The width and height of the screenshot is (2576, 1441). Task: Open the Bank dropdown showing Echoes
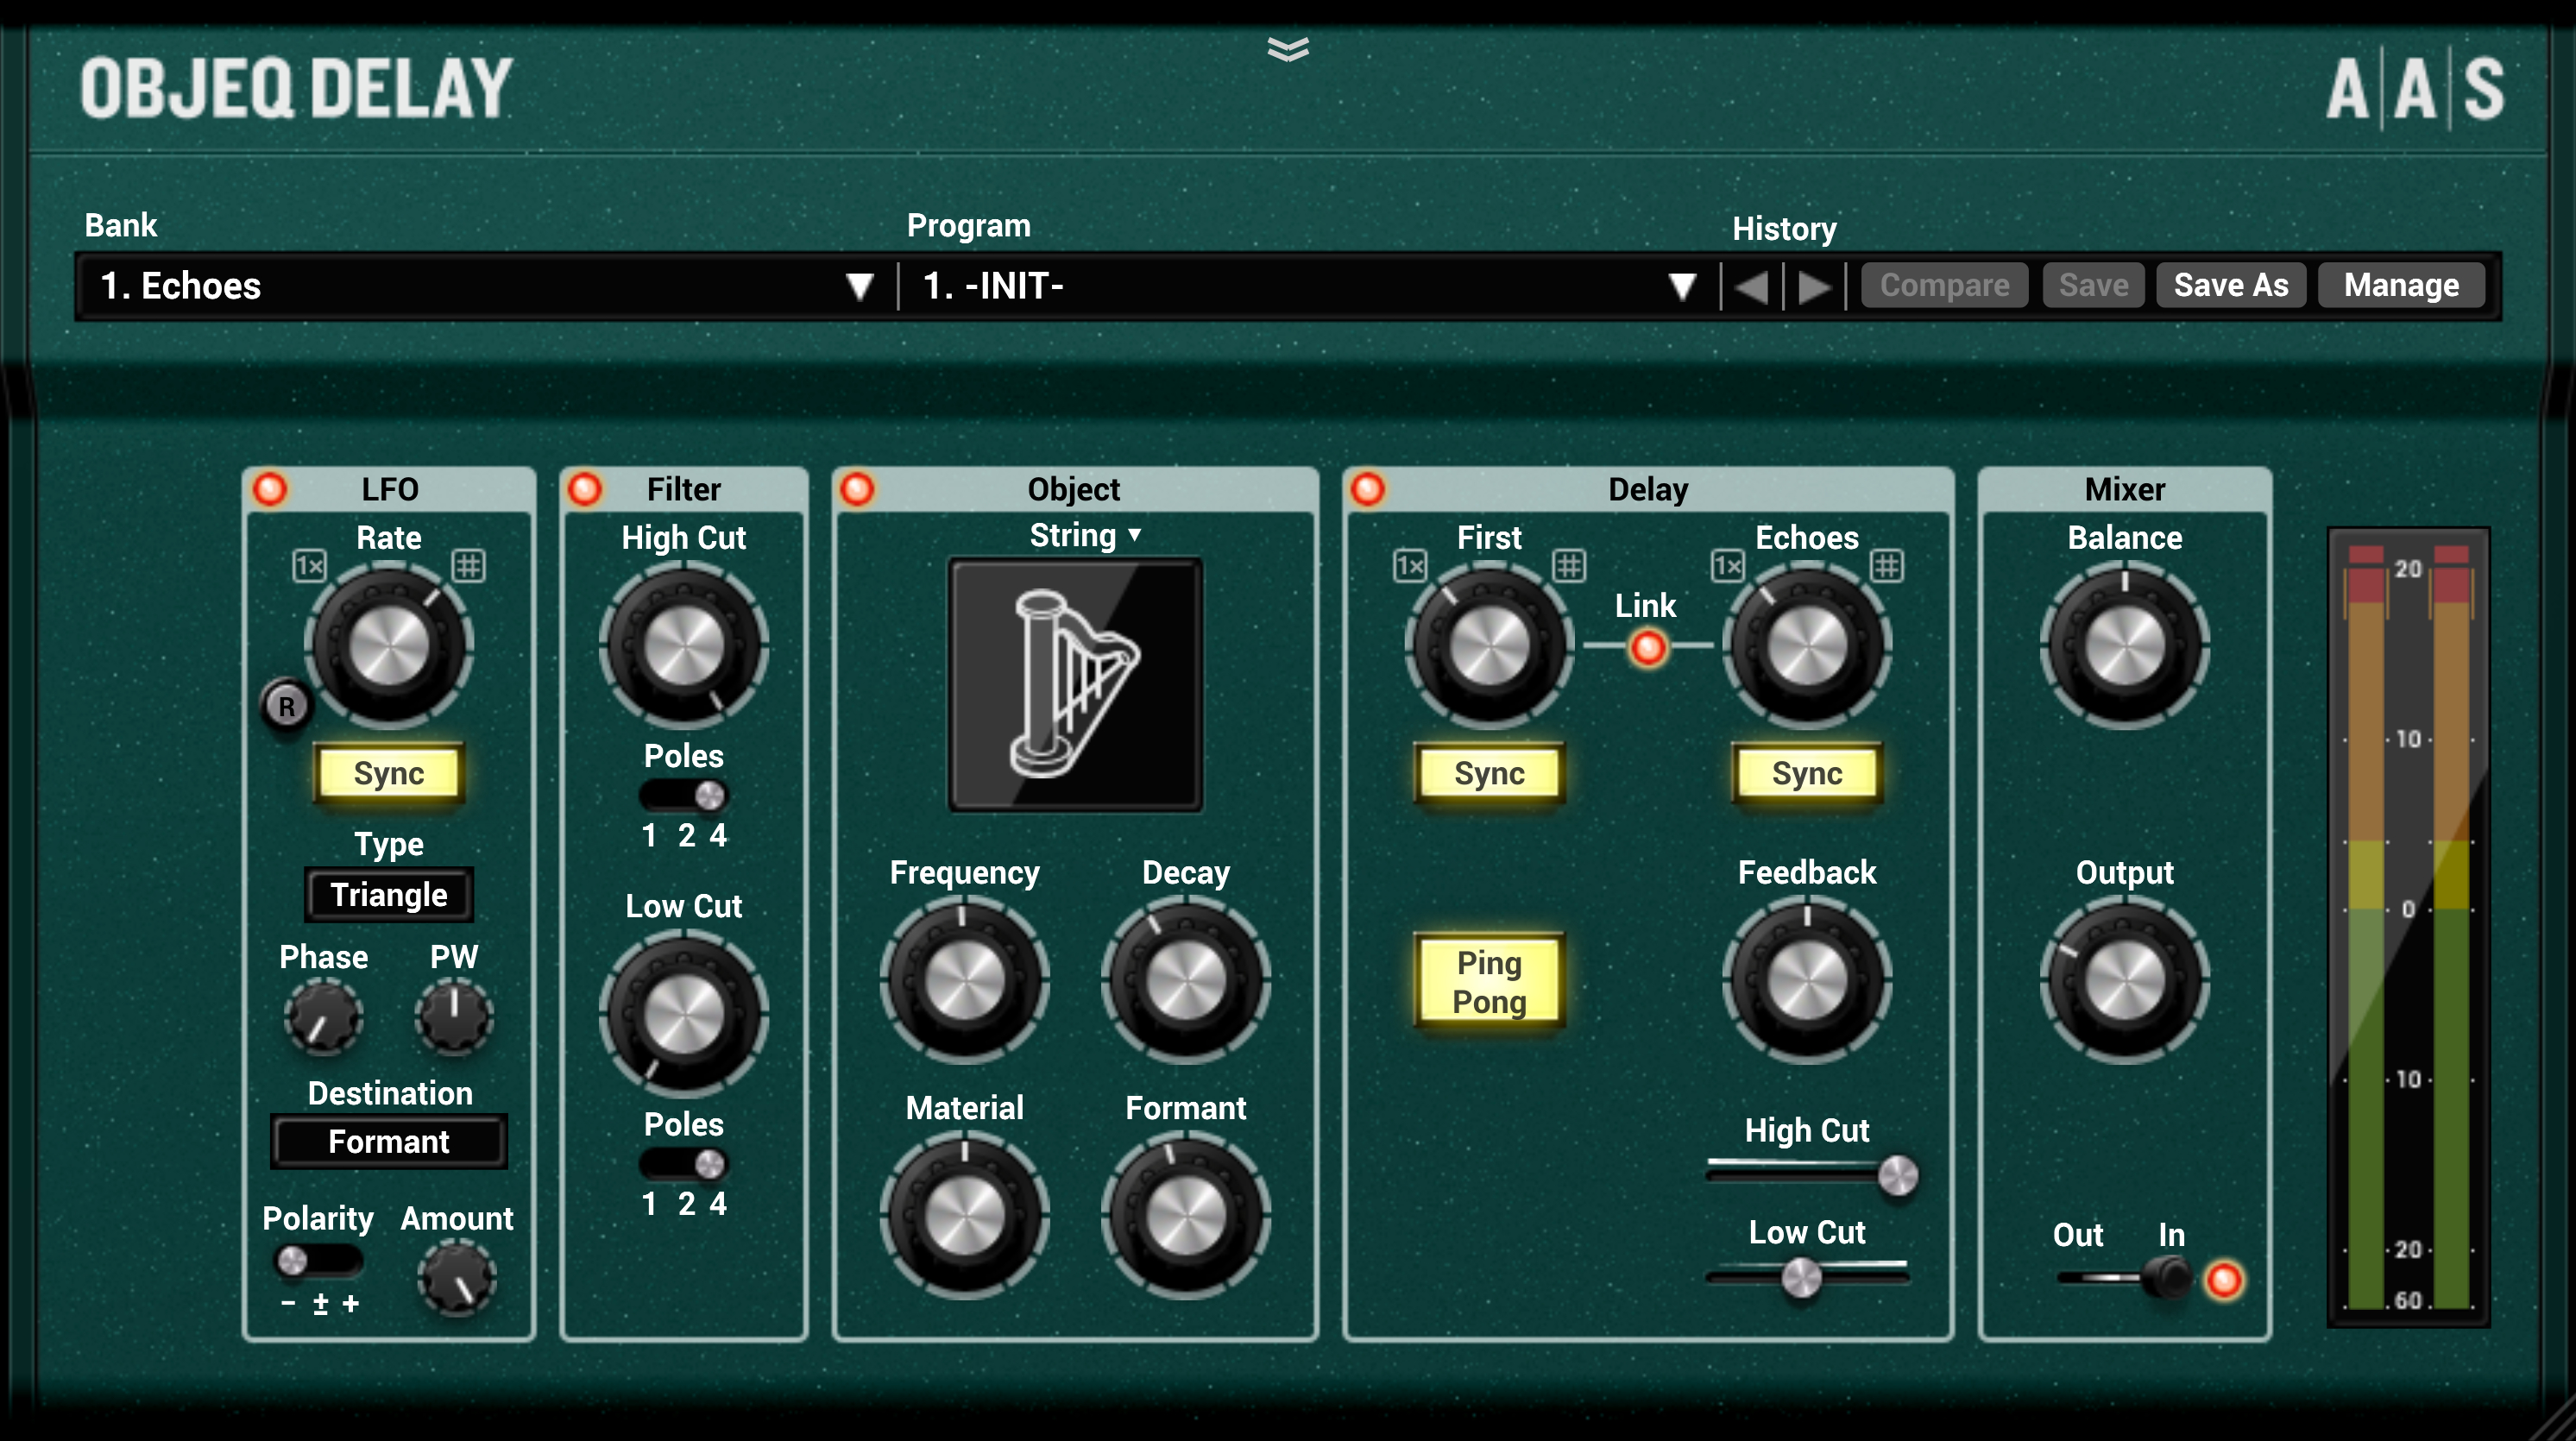click(x=480, y=286)
